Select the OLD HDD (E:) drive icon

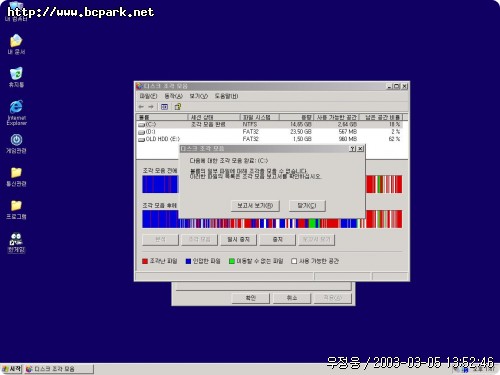142,139
